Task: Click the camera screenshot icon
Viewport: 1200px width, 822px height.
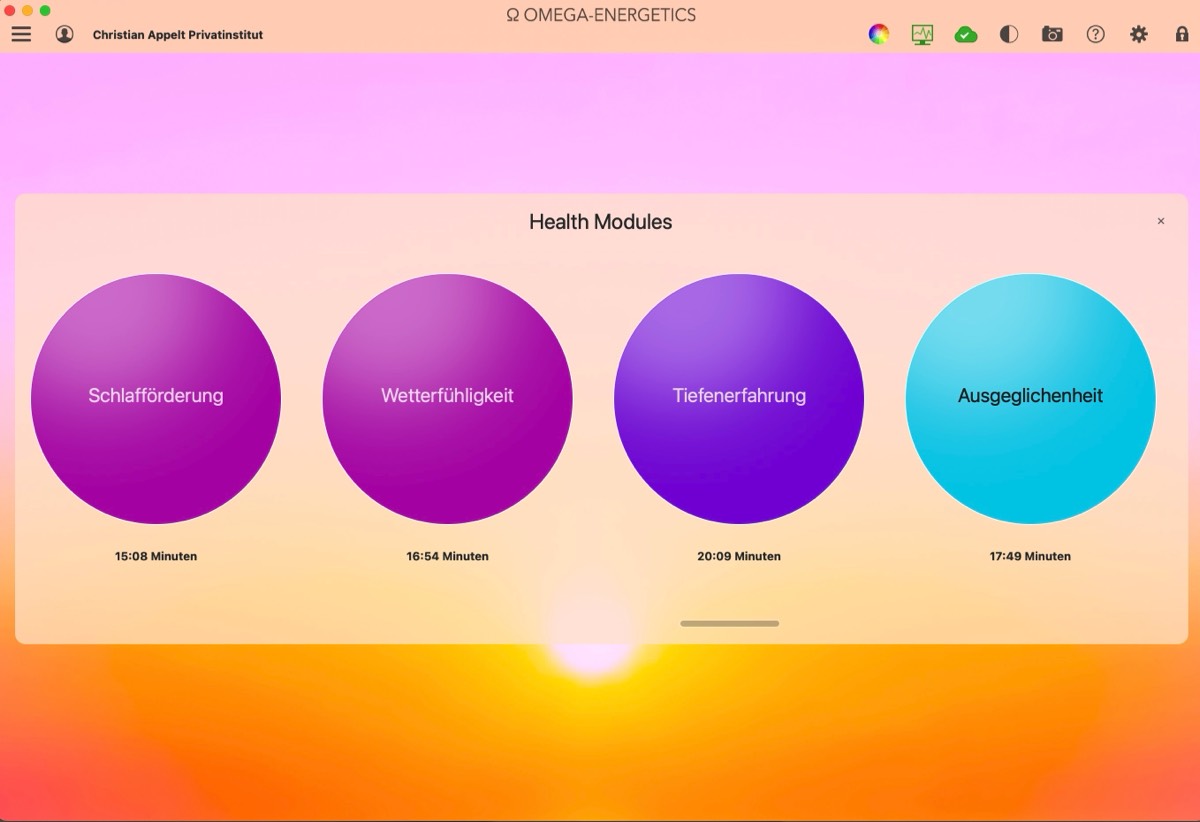Action: [1052, 34]
